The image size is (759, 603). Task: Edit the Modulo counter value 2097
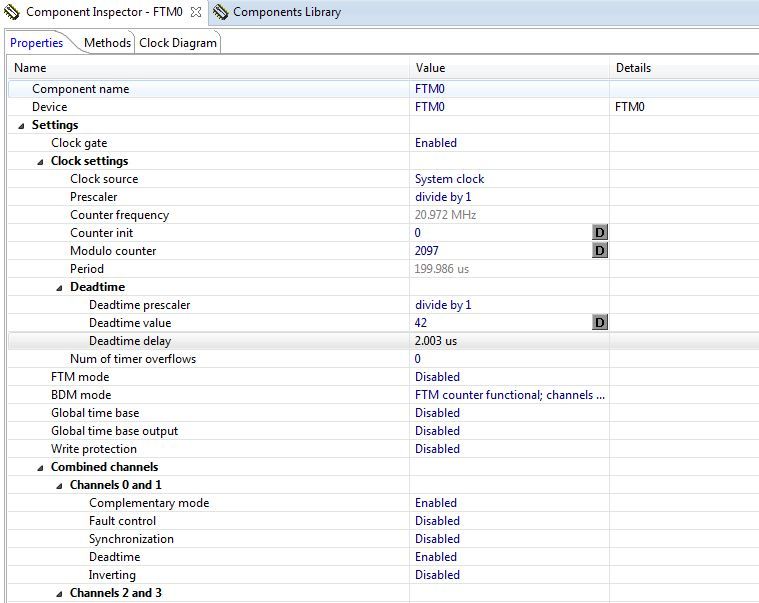[x=427, y=251]
